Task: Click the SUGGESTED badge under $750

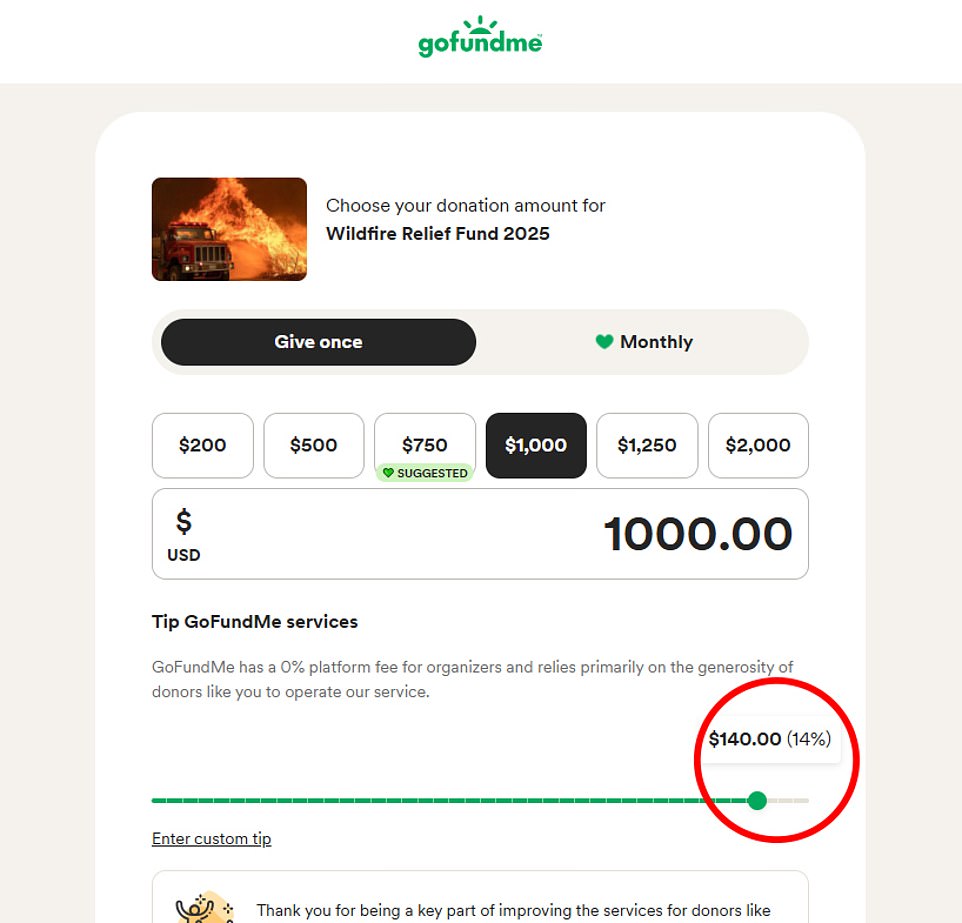Action: (x=425, y=472)
